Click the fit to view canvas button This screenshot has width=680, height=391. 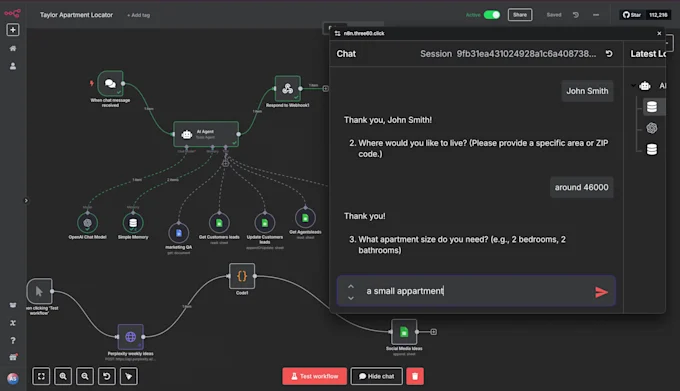41,376
